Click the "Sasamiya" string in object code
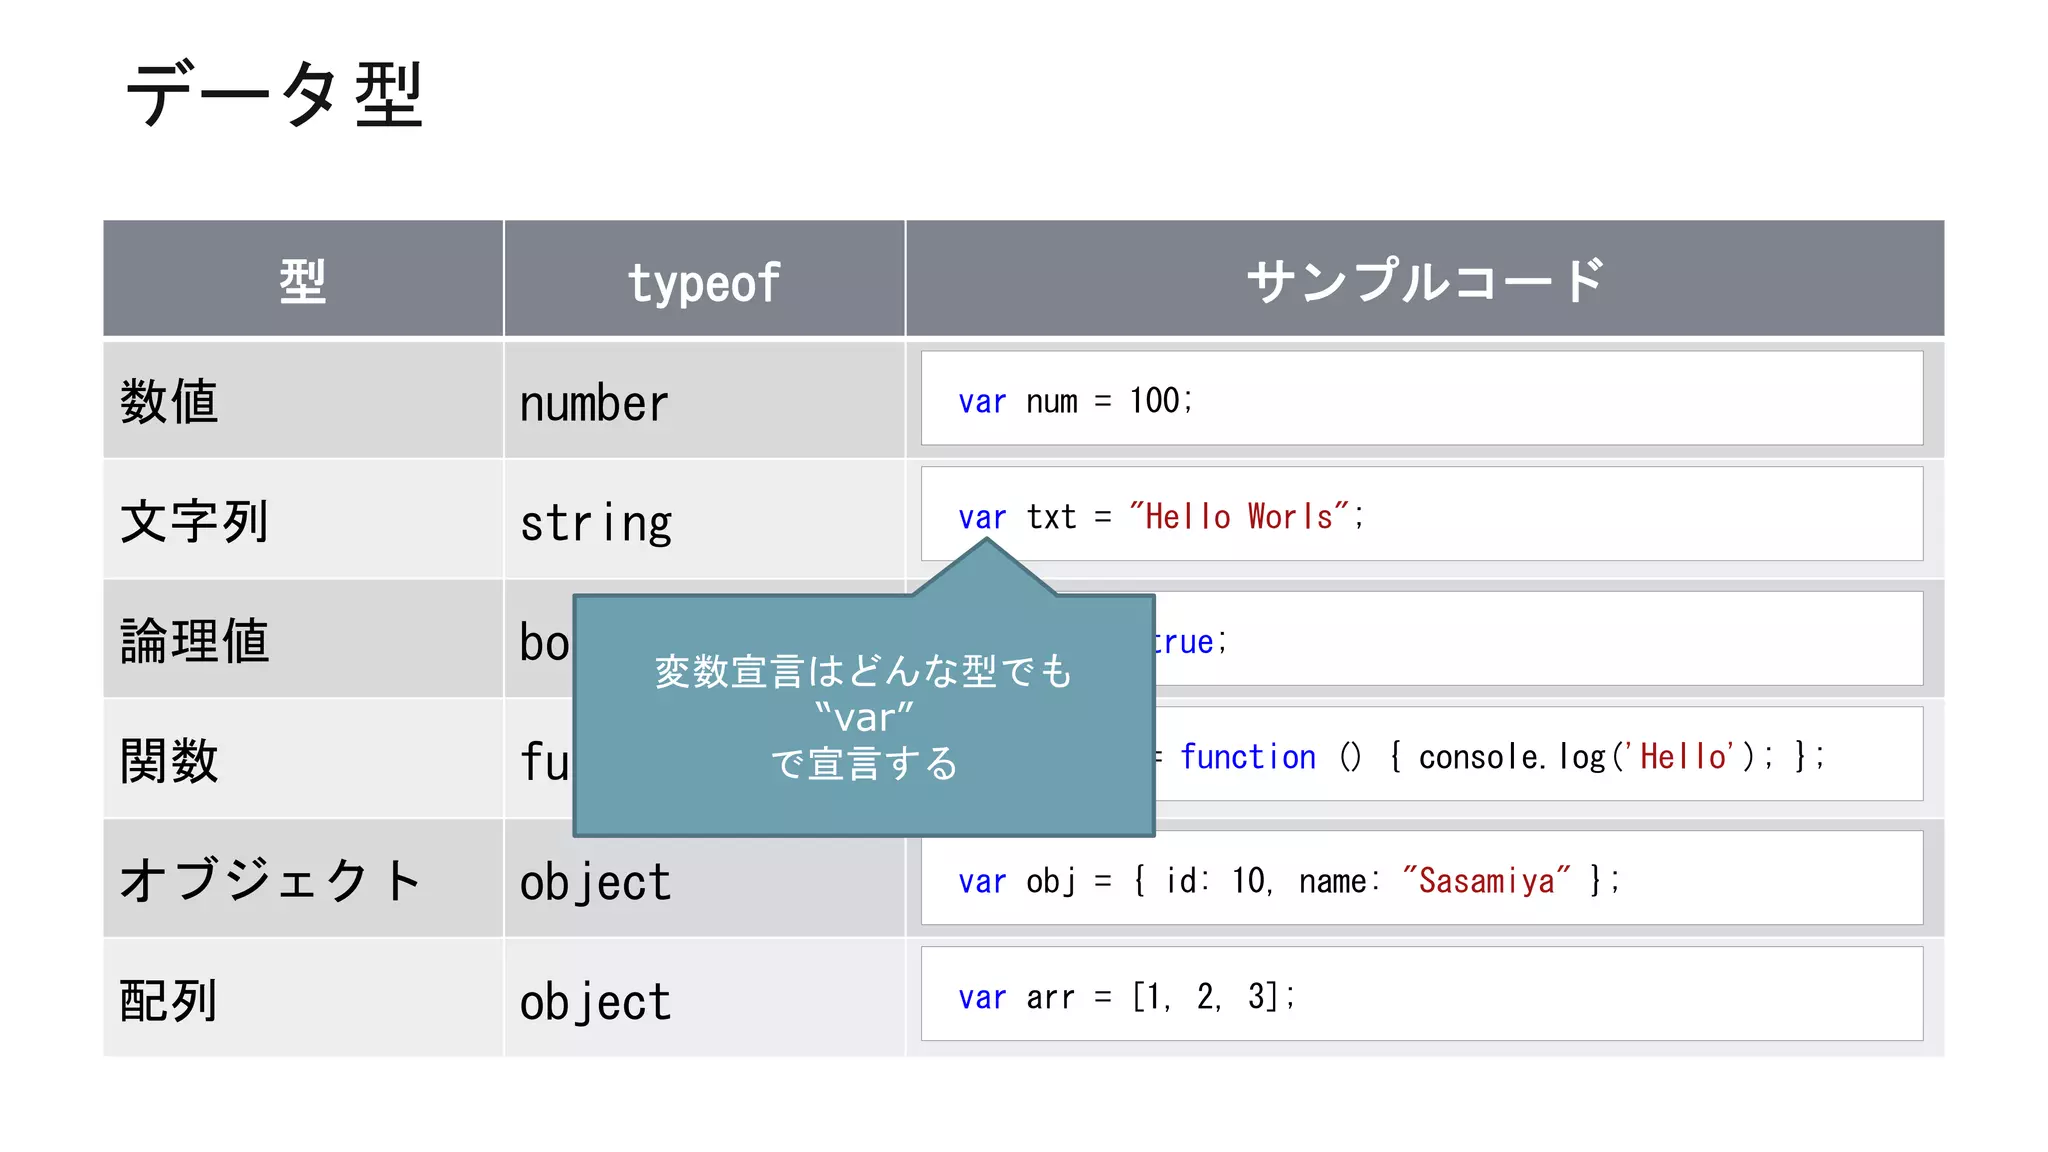This screenshot has width=2048, height=1152. tap(1485, 880)
